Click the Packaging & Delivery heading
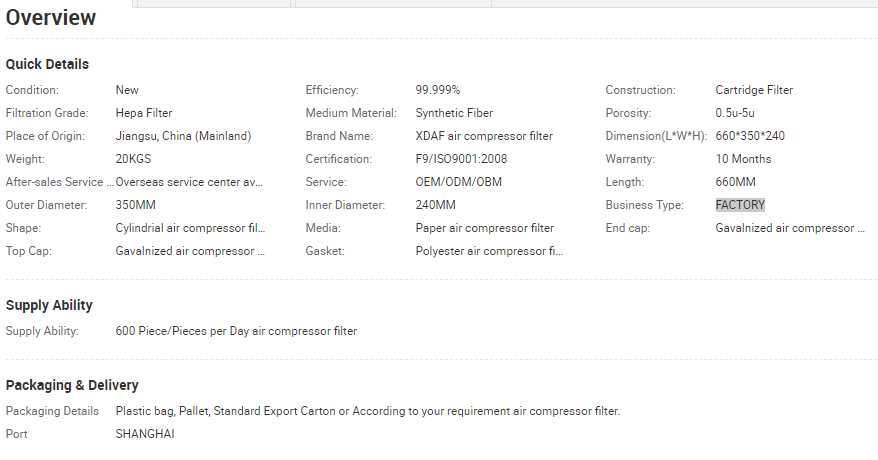 tap(72, 385)
